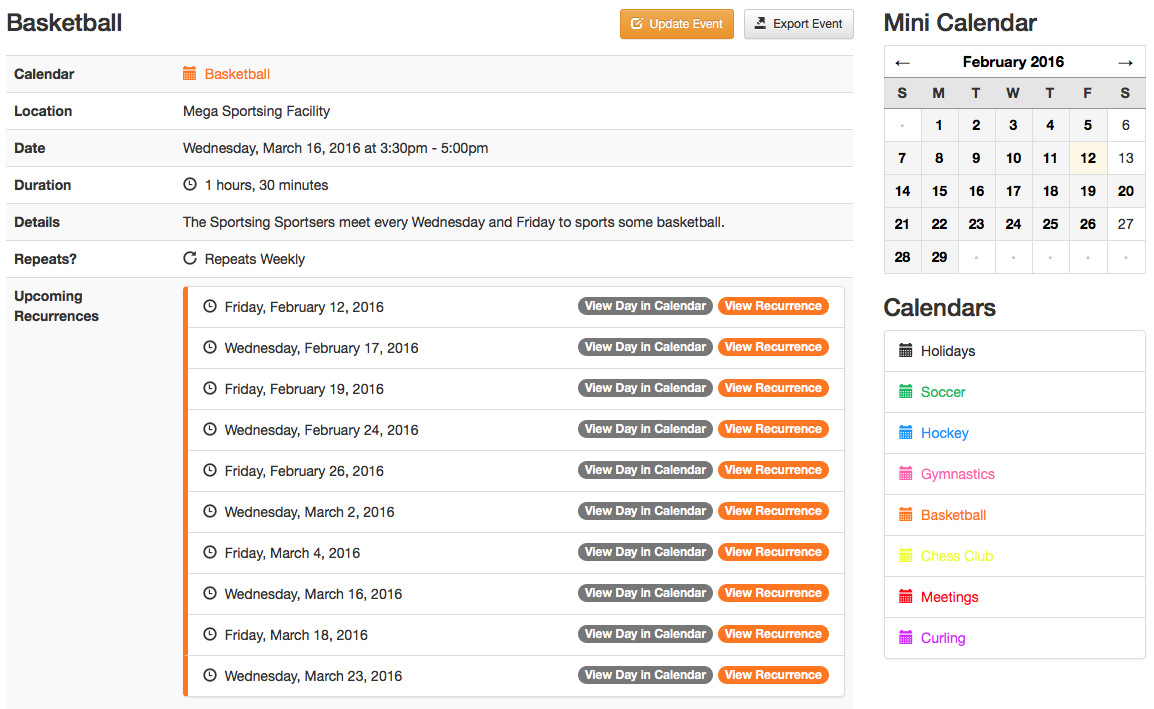
Task: View Day in Calendar for Wednesday, February 17, 2016
Action: tap(645, 347)
